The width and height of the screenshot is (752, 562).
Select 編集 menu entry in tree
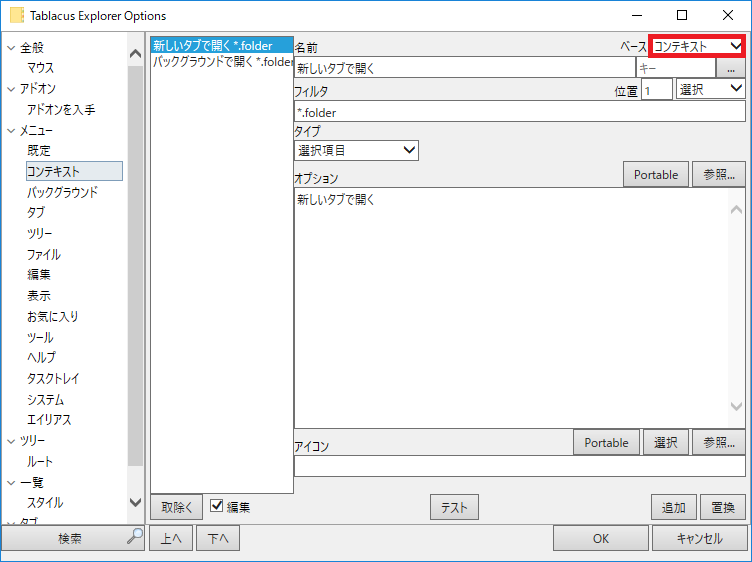(39, 274)
